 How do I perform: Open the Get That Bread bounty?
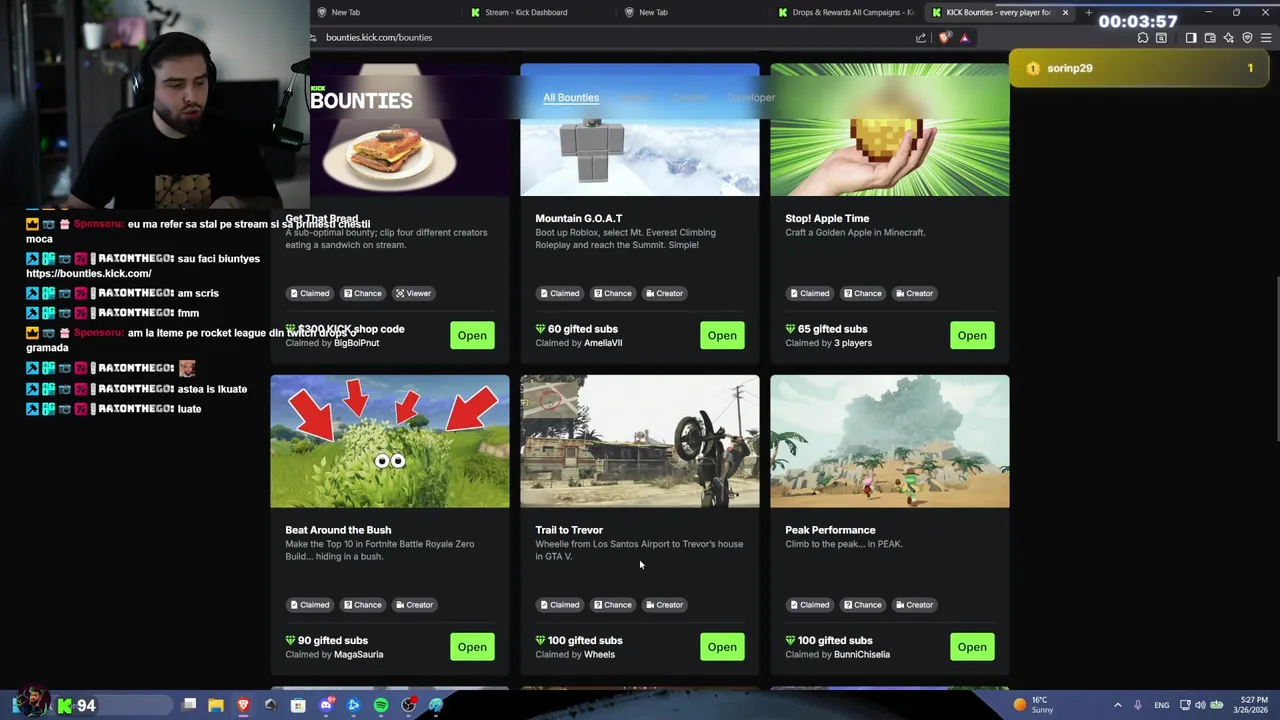coord(472,335)
